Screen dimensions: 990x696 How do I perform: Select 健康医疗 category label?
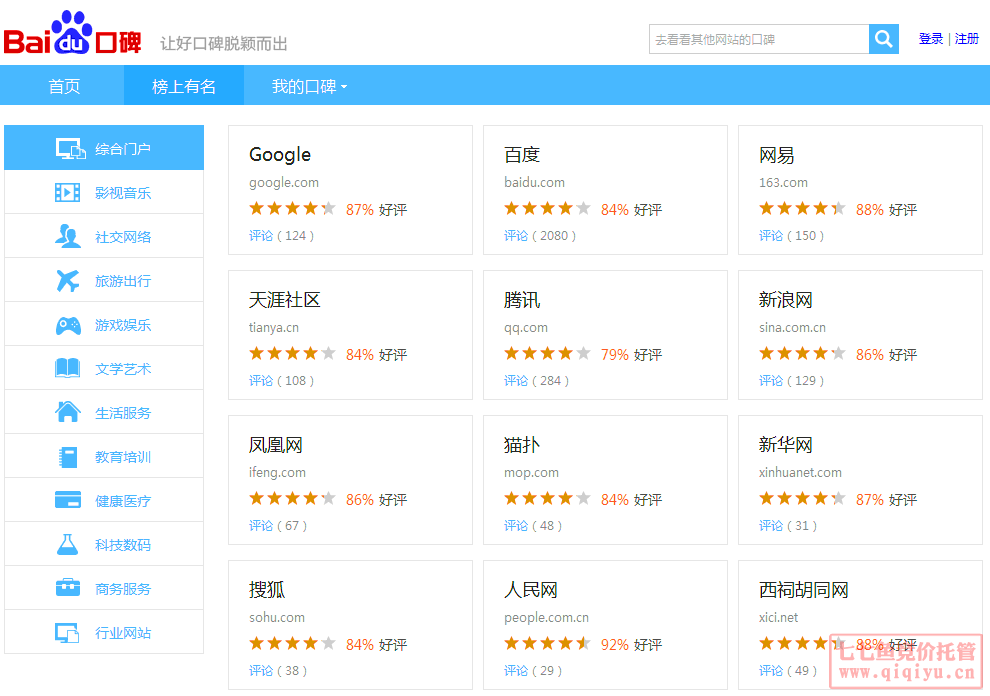click(x=122, y=501)
